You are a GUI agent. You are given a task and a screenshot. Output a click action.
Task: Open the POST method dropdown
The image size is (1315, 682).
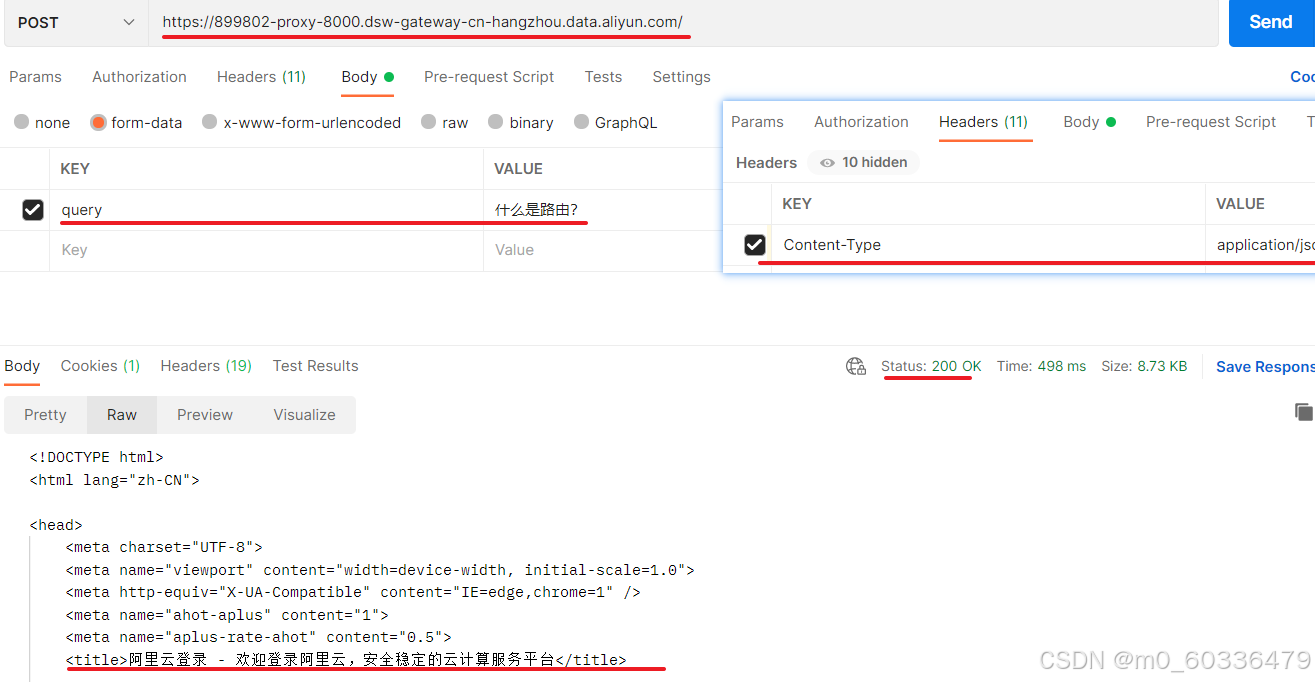[x=75, y=22]
